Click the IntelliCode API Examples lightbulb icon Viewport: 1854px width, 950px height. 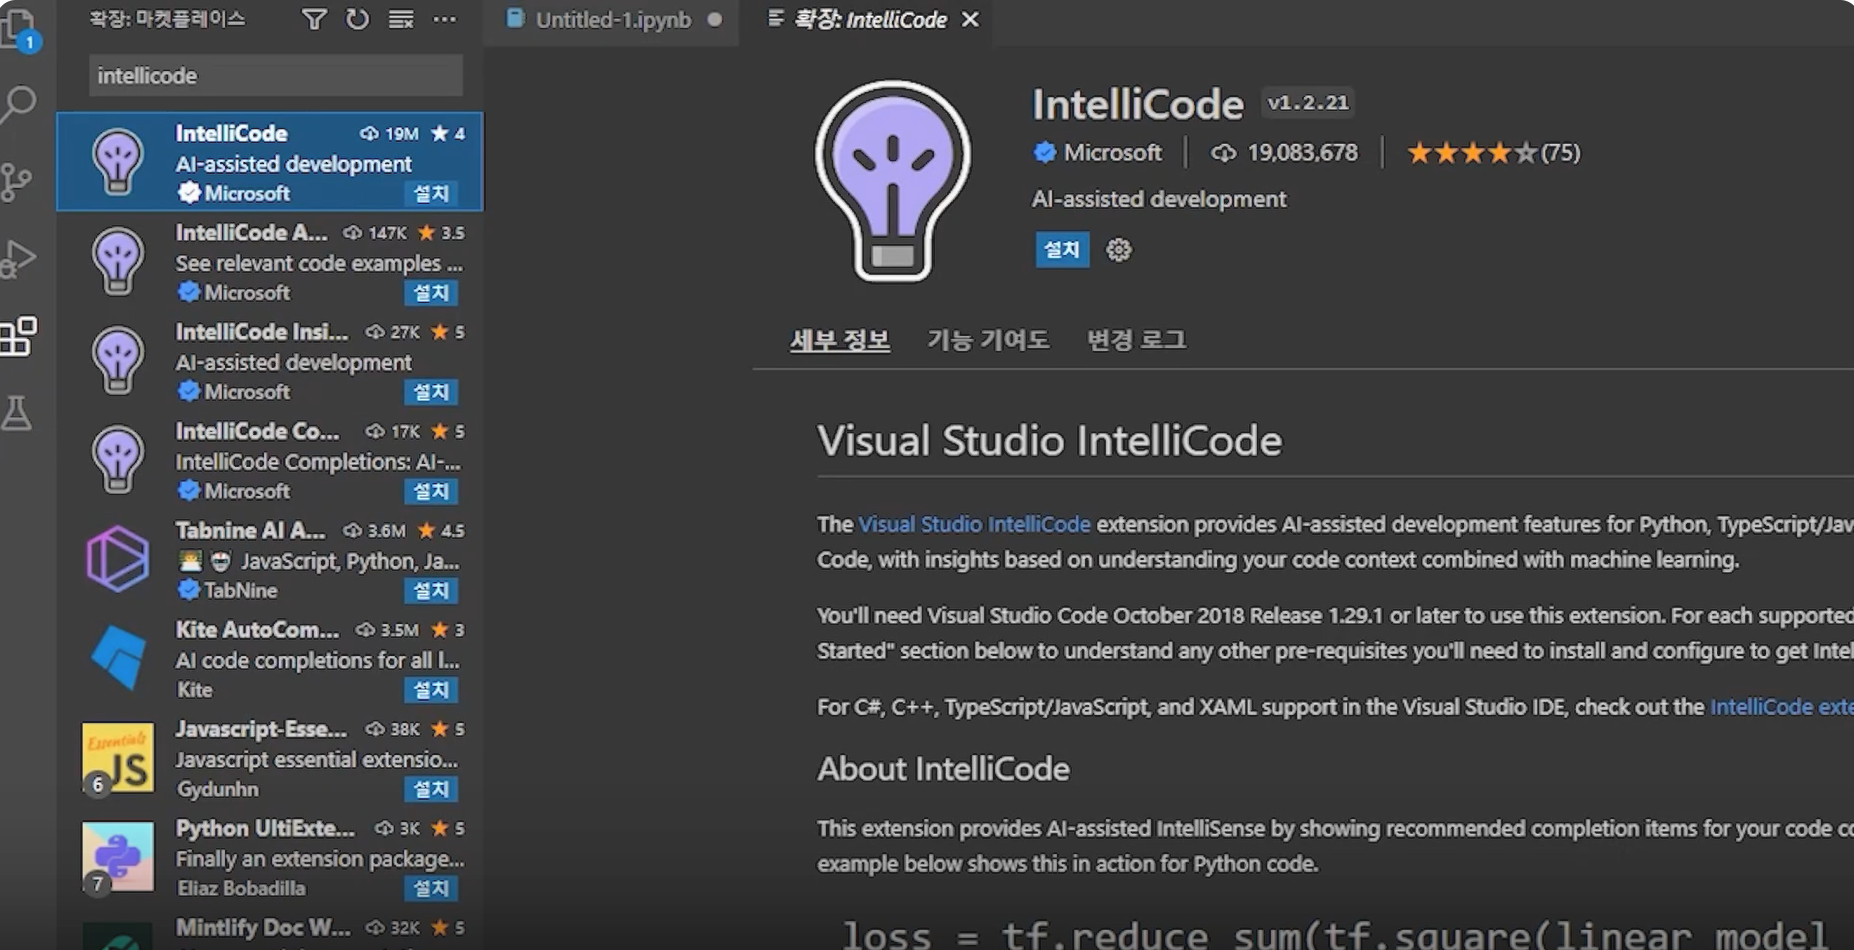[x=118, y=261]
